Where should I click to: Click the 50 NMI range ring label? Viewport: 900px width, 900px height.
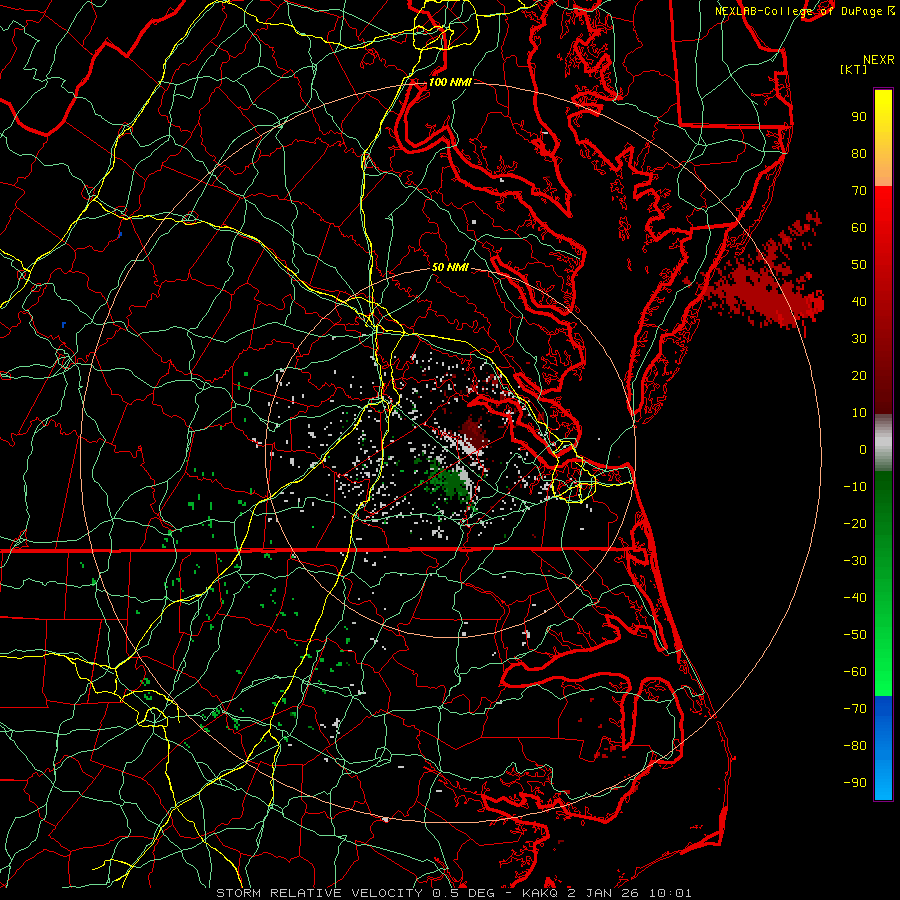pyautogui.click(x=450, y=267)
